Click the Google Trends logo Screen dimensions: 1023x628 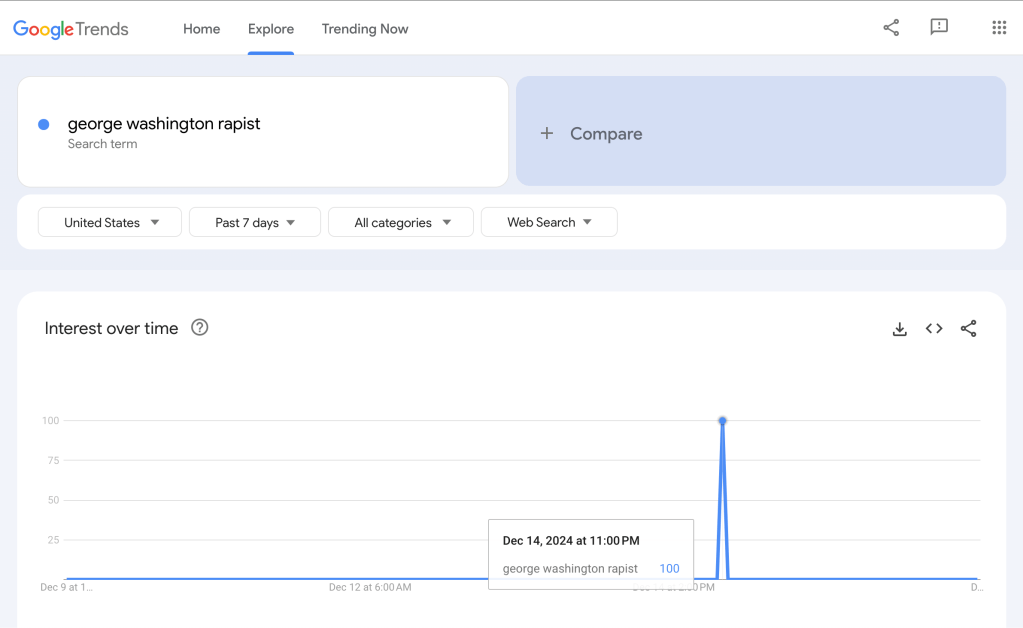pos(71,29)
